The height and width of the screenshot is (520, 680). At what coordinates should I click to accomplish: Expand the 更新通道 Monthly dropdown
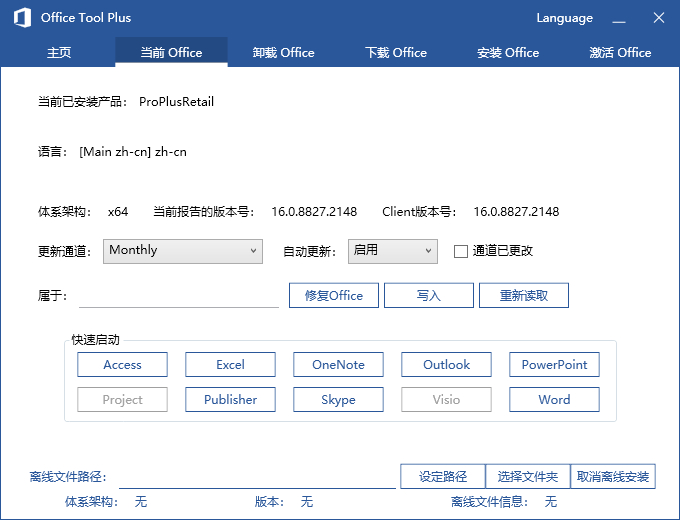(183, 251)
